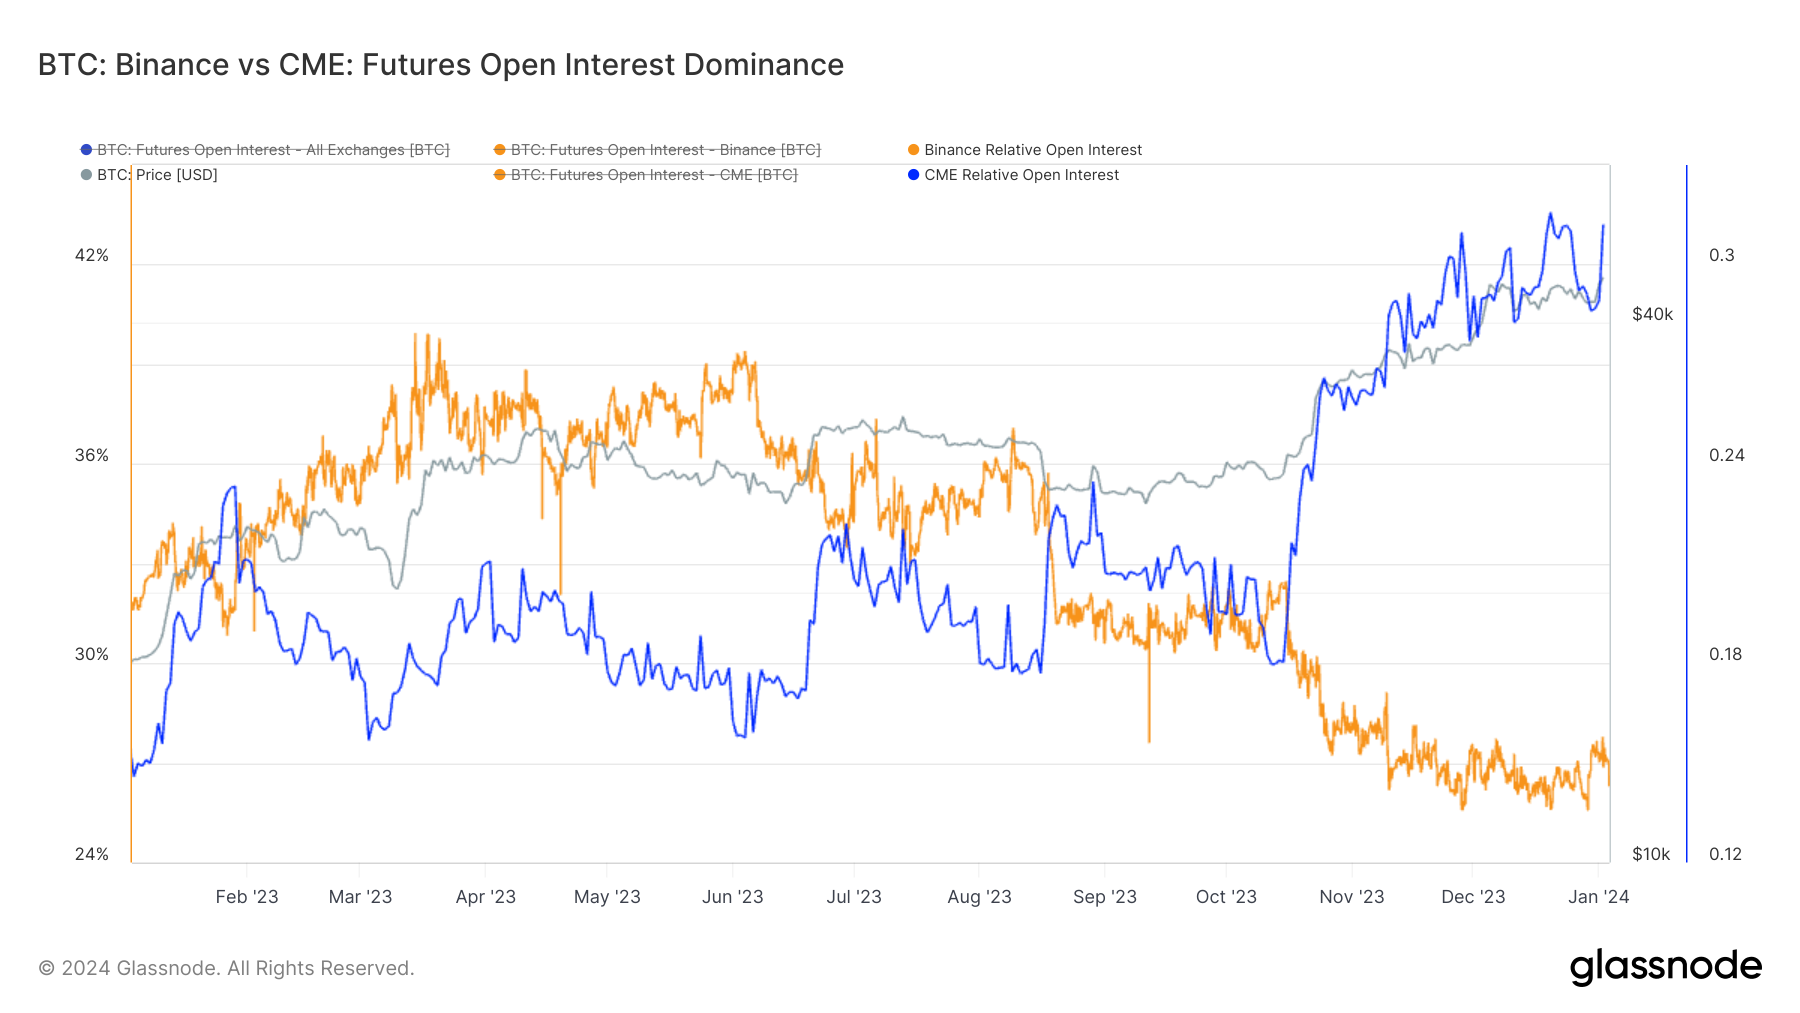The image size is (1800, 1013).
Task: Show the Futures Open Interest - CME series
Action: tap(654, 175)
